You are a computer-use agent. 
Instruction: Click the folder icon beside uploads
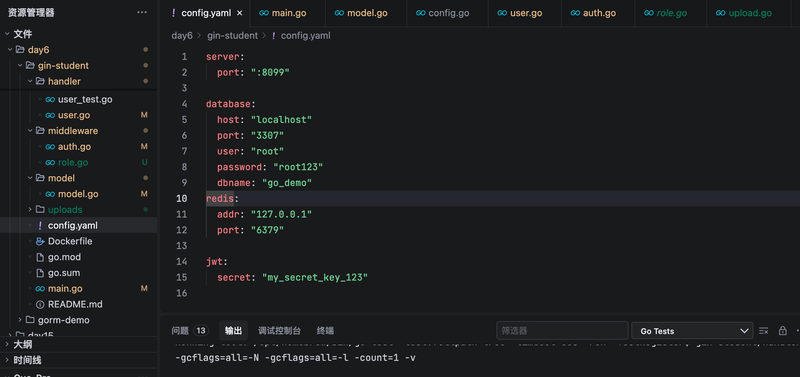40,210
